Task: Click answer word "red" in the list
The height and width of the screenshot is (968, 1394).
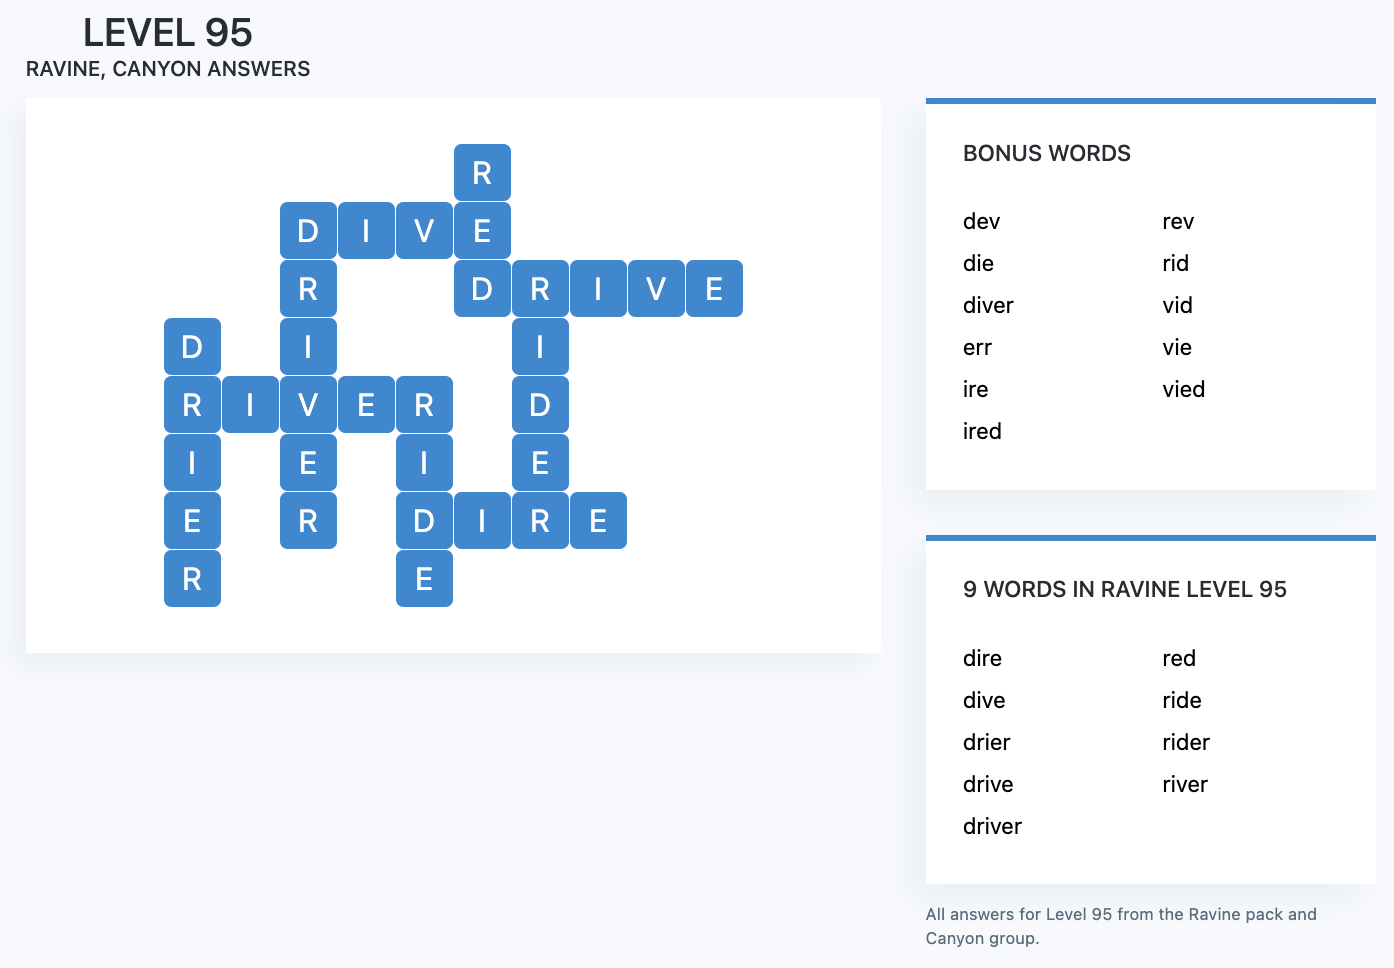Action: pyautogui.click(x=1179, y=659)
